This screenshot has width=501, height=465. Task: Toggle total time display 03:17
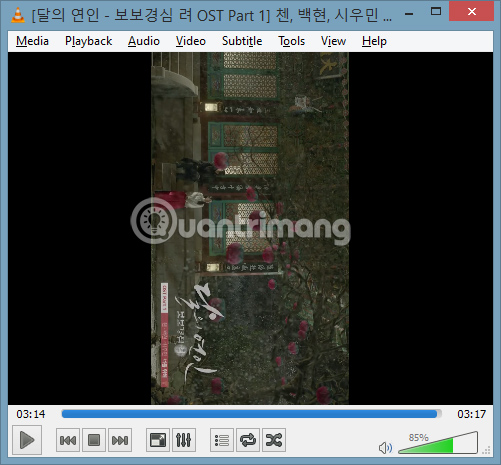[471, 414]
